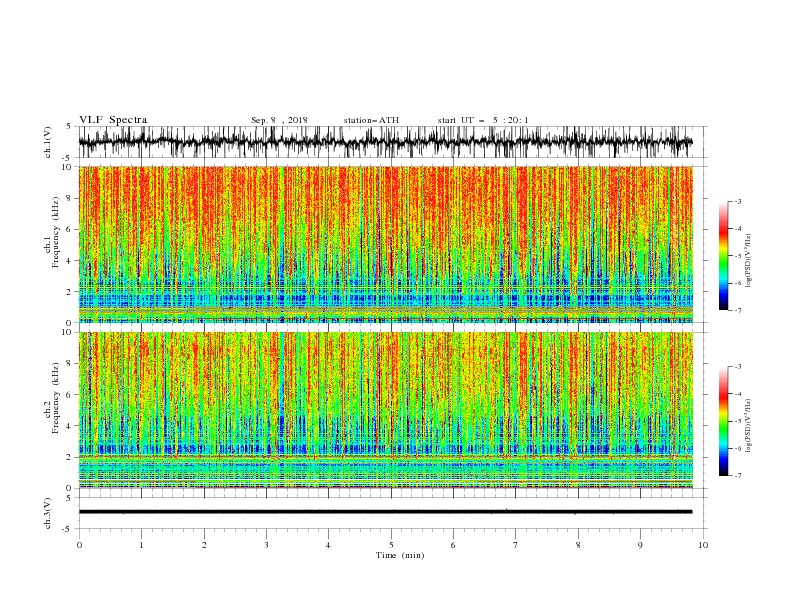Viewport: 792px width, 612px height.
Task: Click tick label 8 on Time (min) axis
Action: [x=578, y=545]
